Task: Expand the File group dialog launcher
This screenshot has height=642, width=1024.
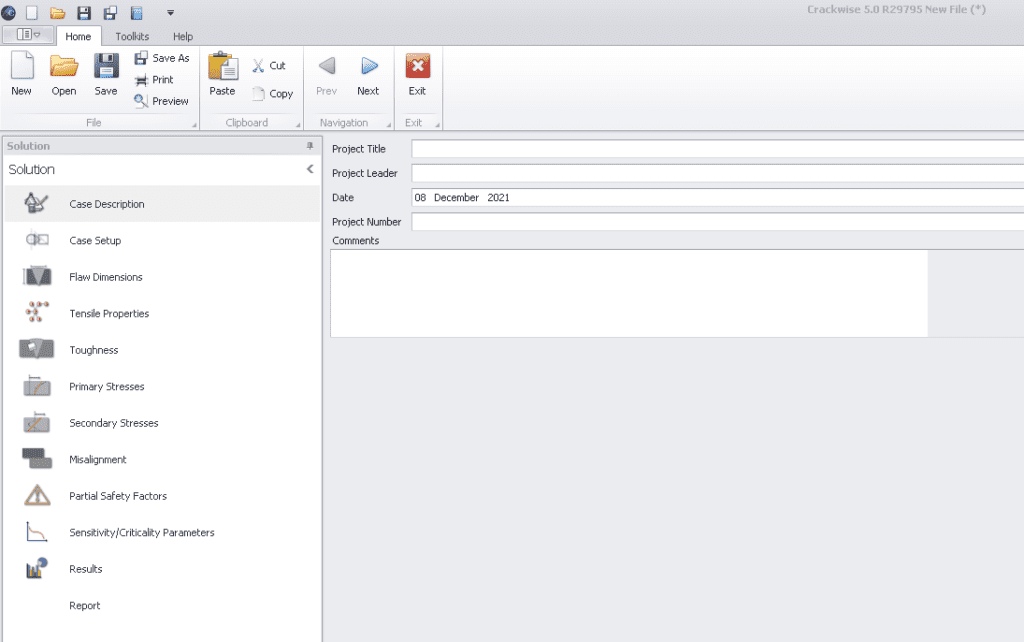Action: (x=193, y=124)
